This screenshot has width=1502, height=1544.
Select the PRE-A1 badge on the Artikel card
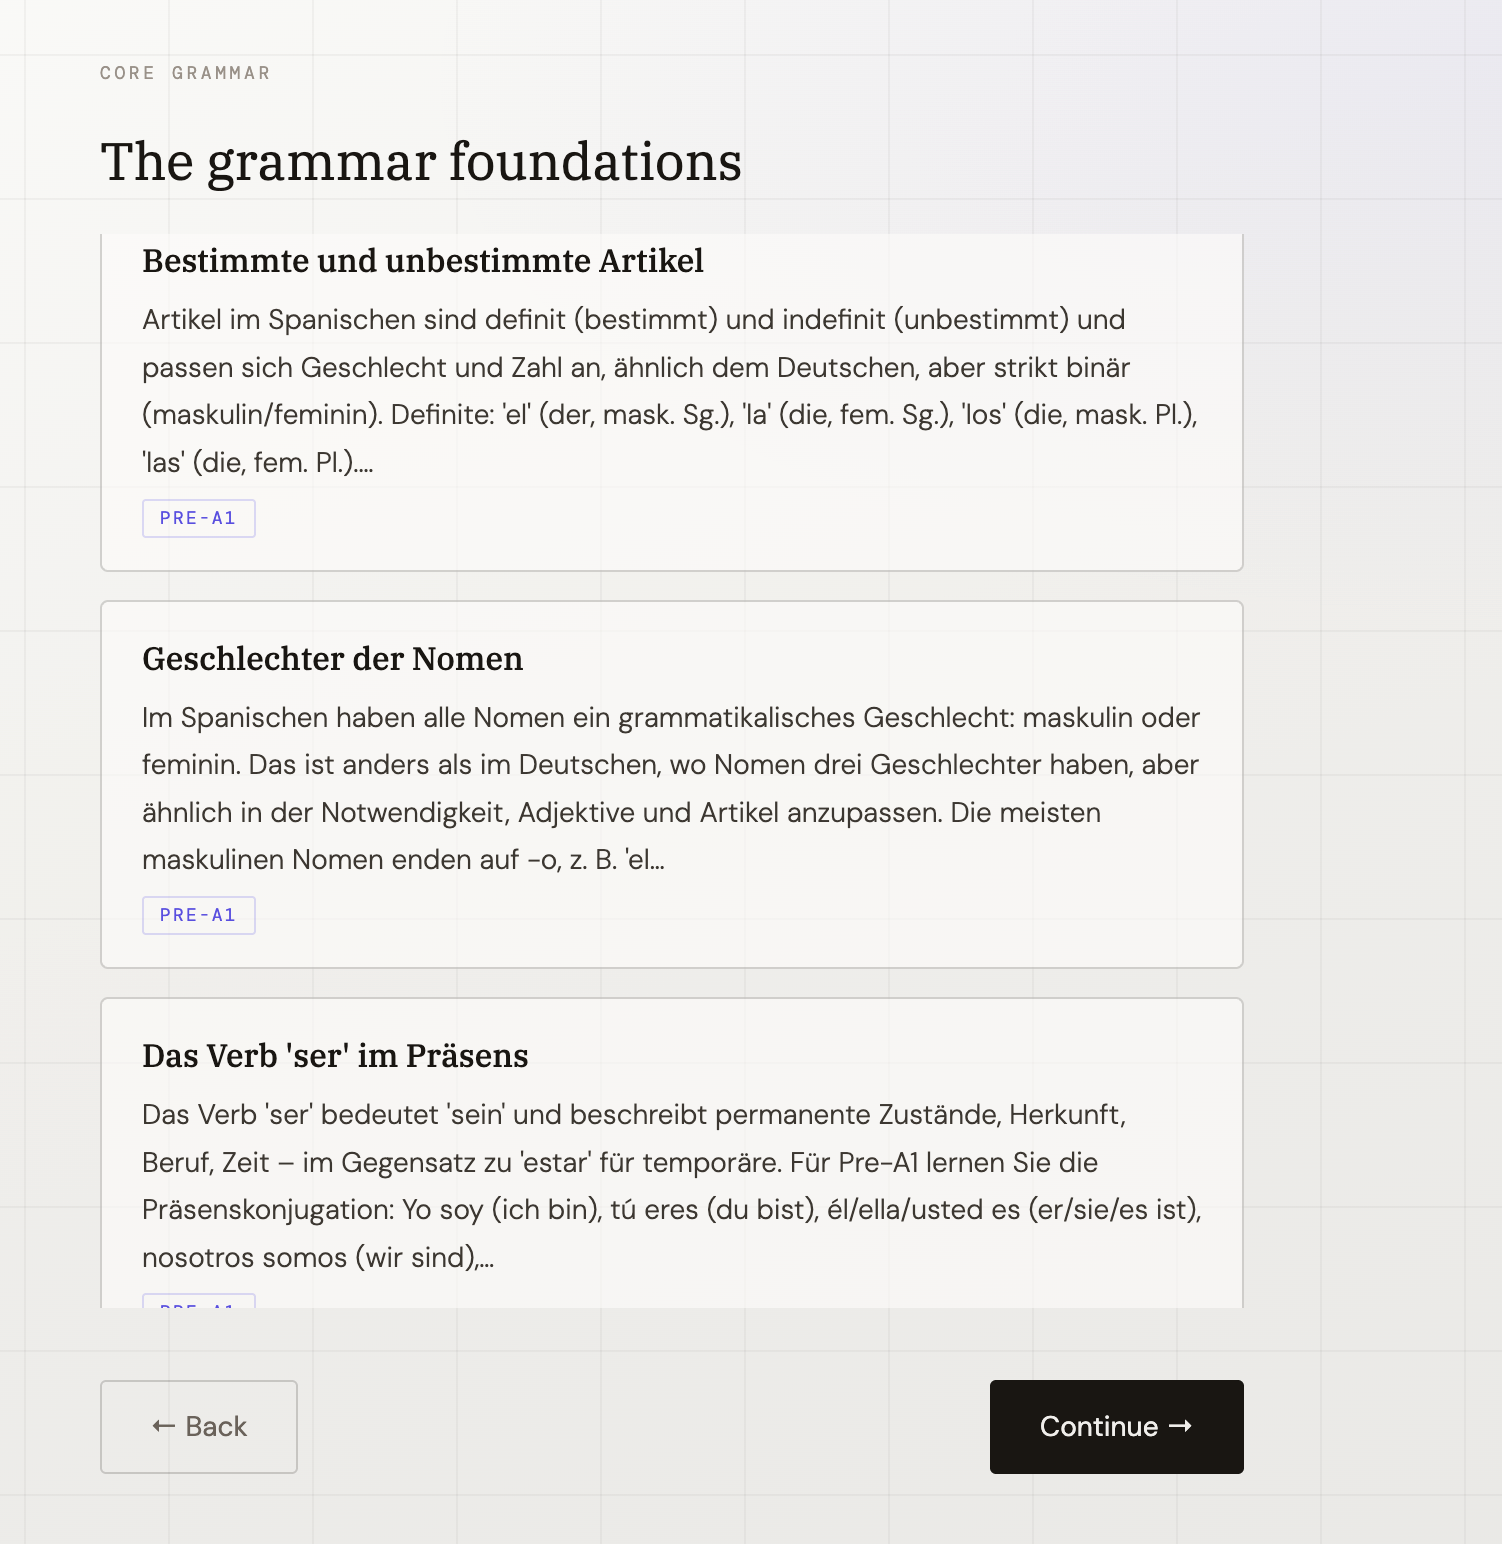coord(198,518)
